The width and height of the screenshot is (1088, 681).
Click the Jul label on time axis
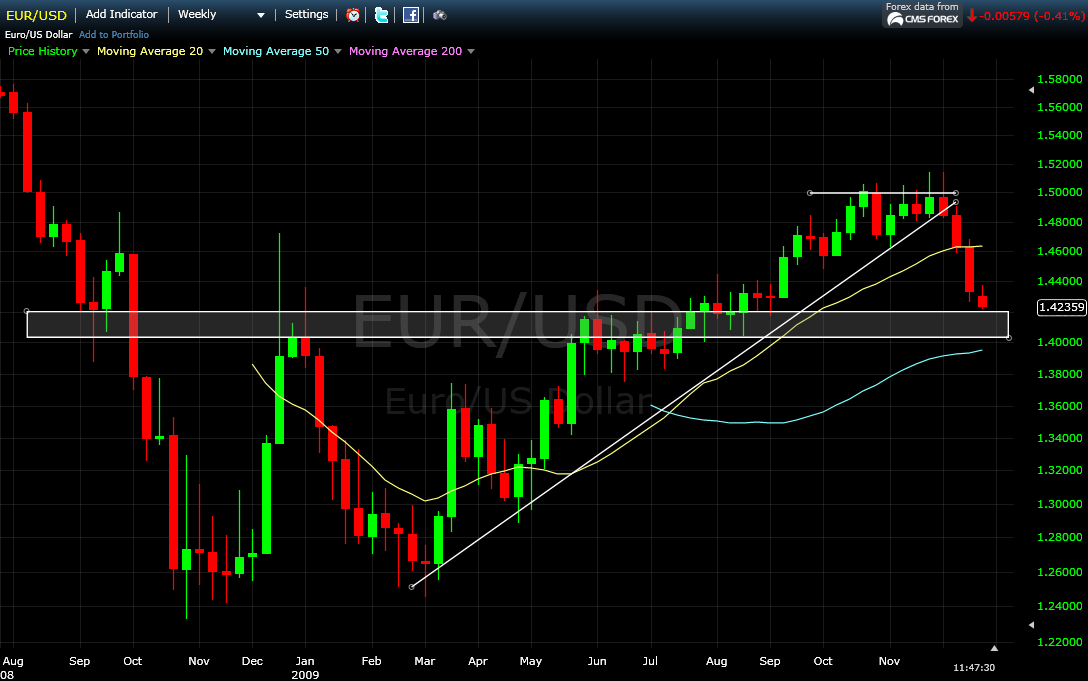[x=650, y=661]
